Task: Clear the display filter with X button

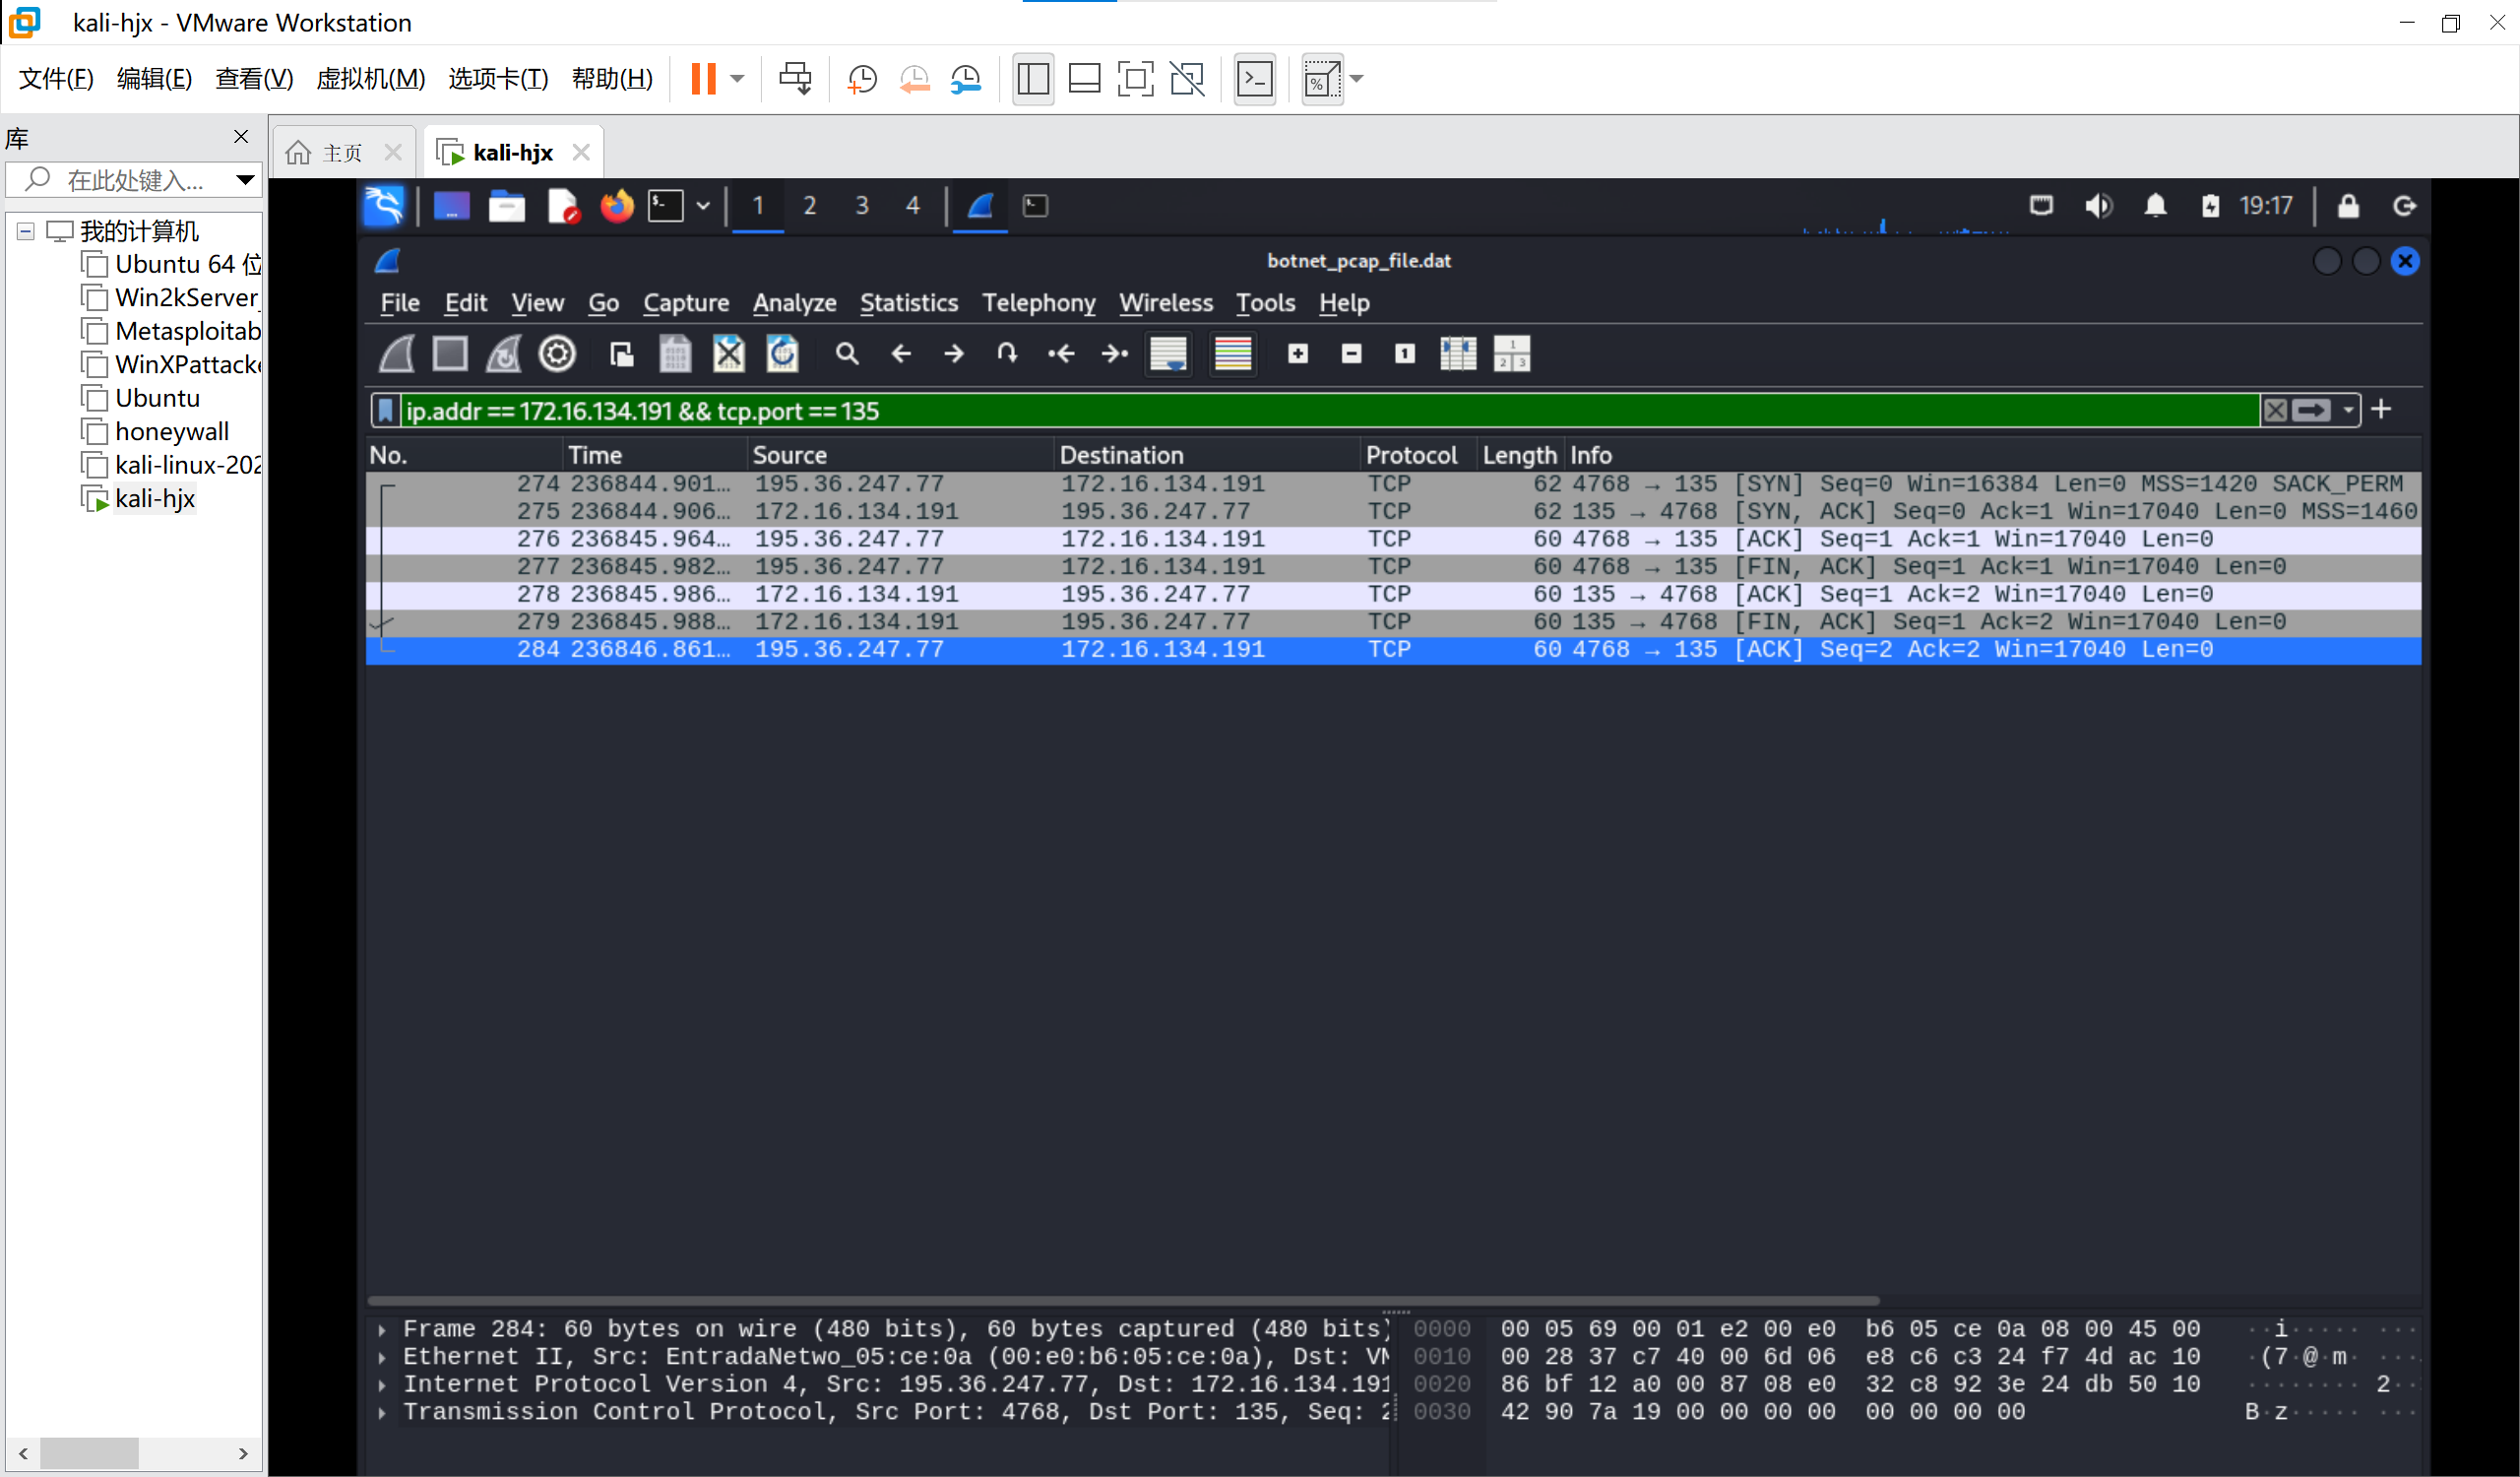Action: pos(2275,410)
